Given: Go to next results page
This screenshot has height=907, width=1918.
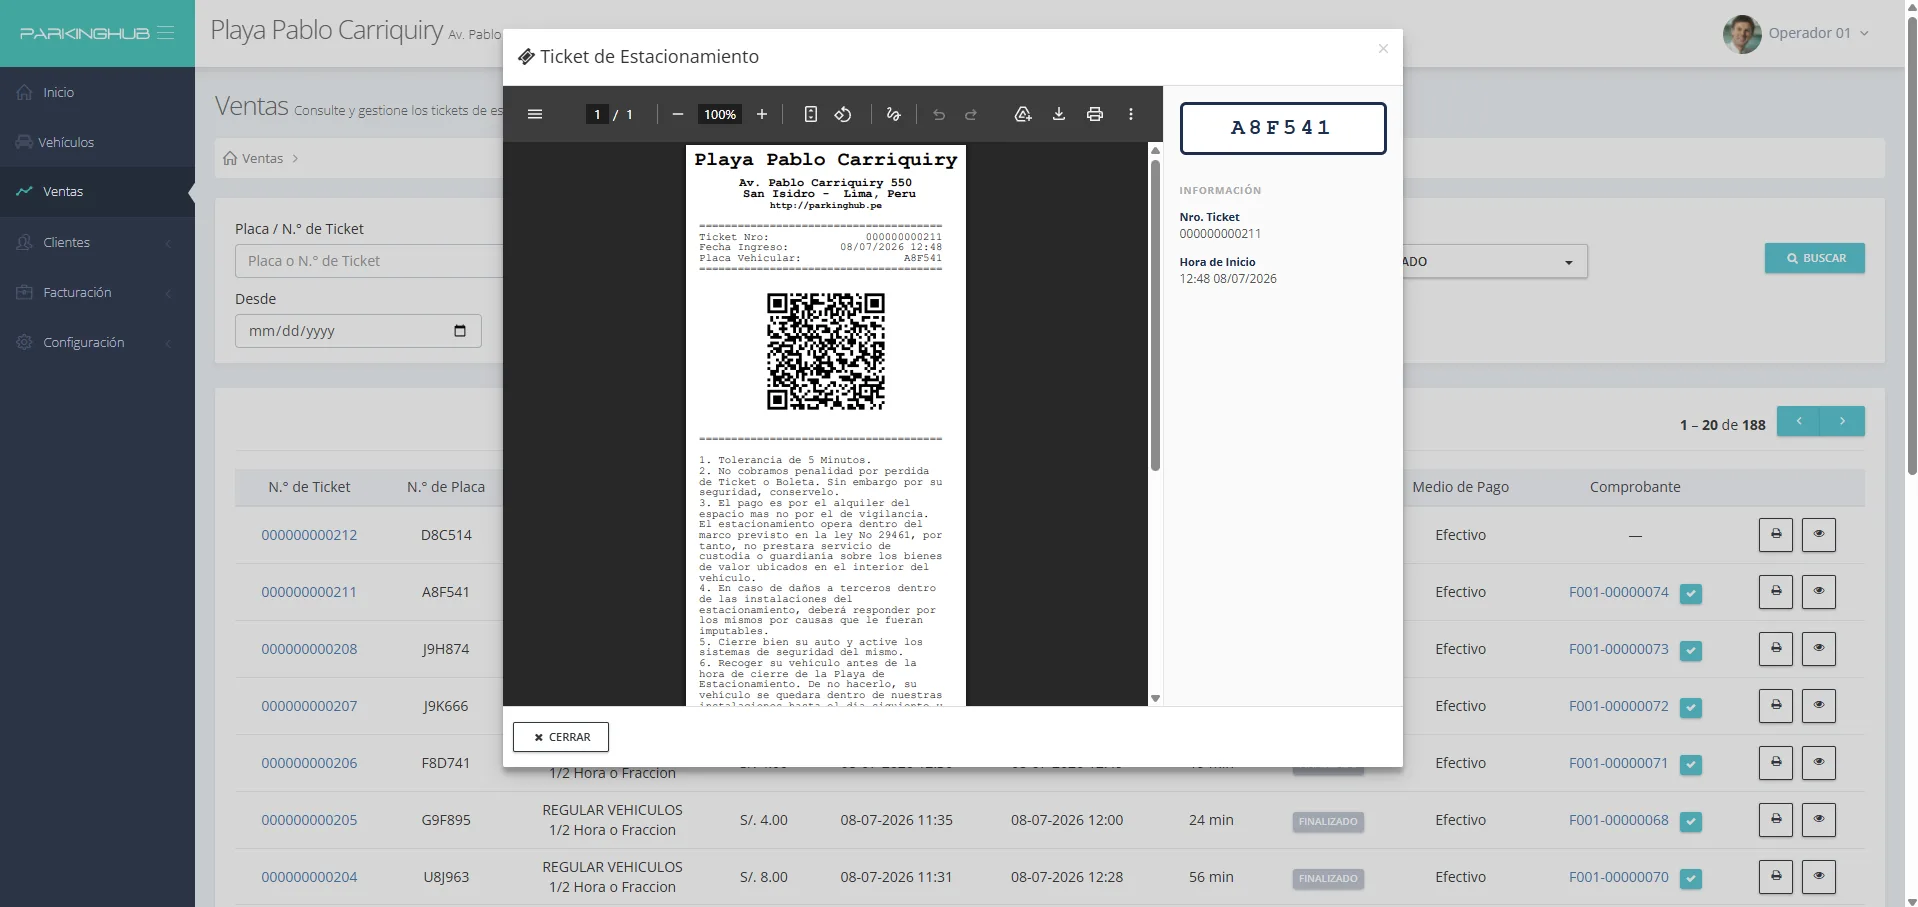Looking at the screenshot, I should [x=1842, y=421].
